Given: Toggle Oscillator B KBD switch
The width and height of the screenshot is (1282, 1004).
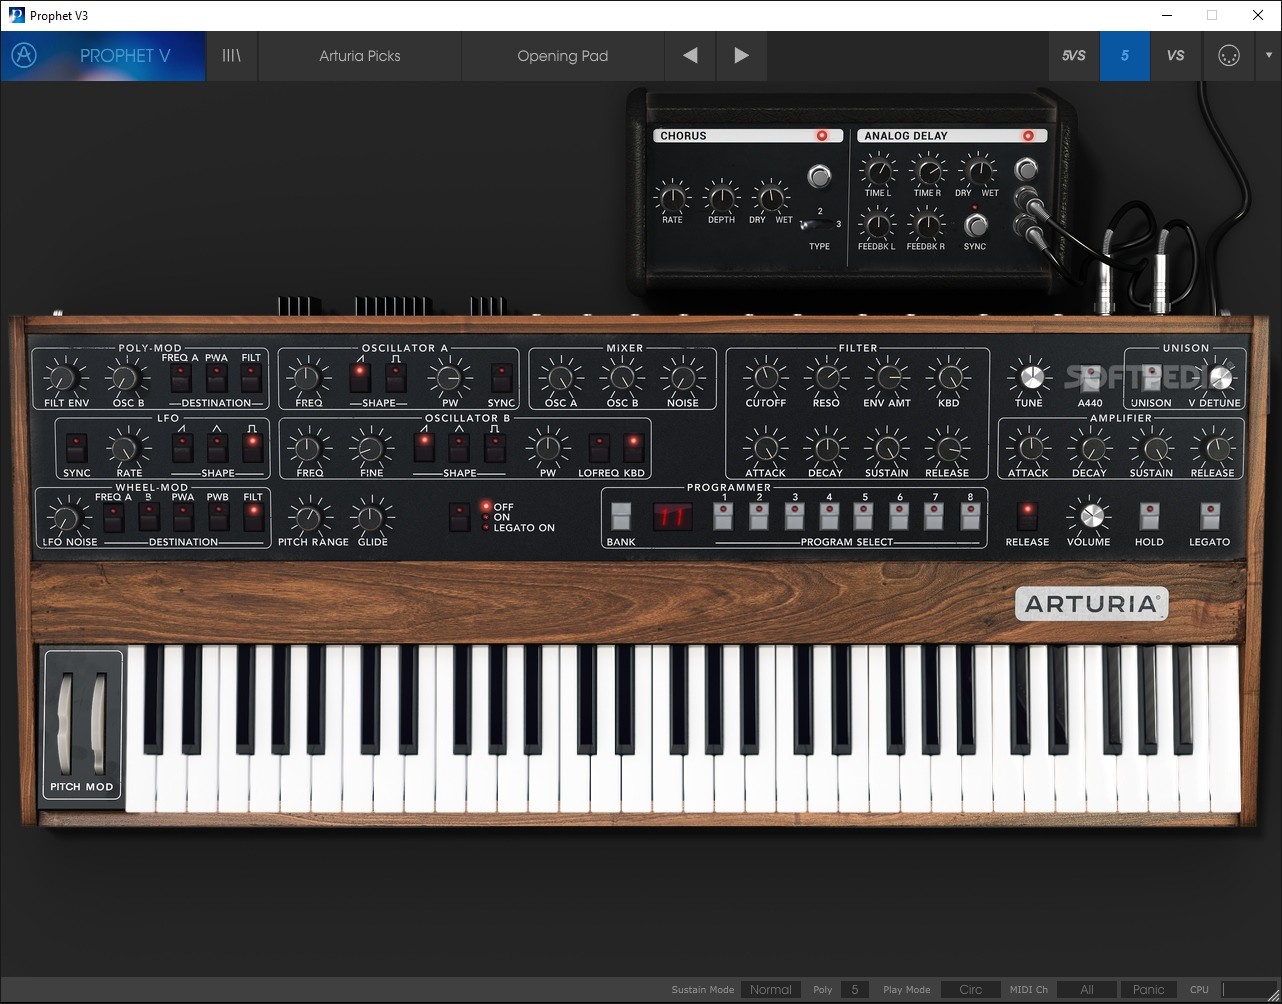Looking at the screenshot, I should pyautogui.click(x=634, y=447).
